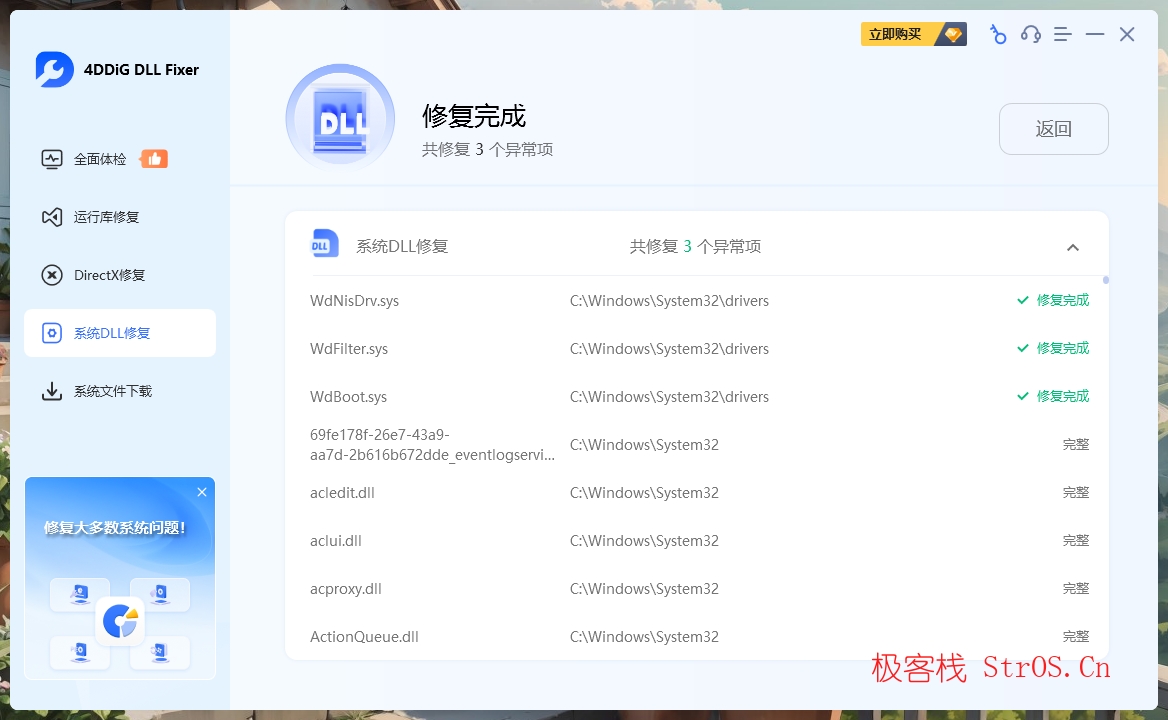Close the 修复大多数系统问题 promo banner
The image size is (1168, 720).
click(202, 492)
